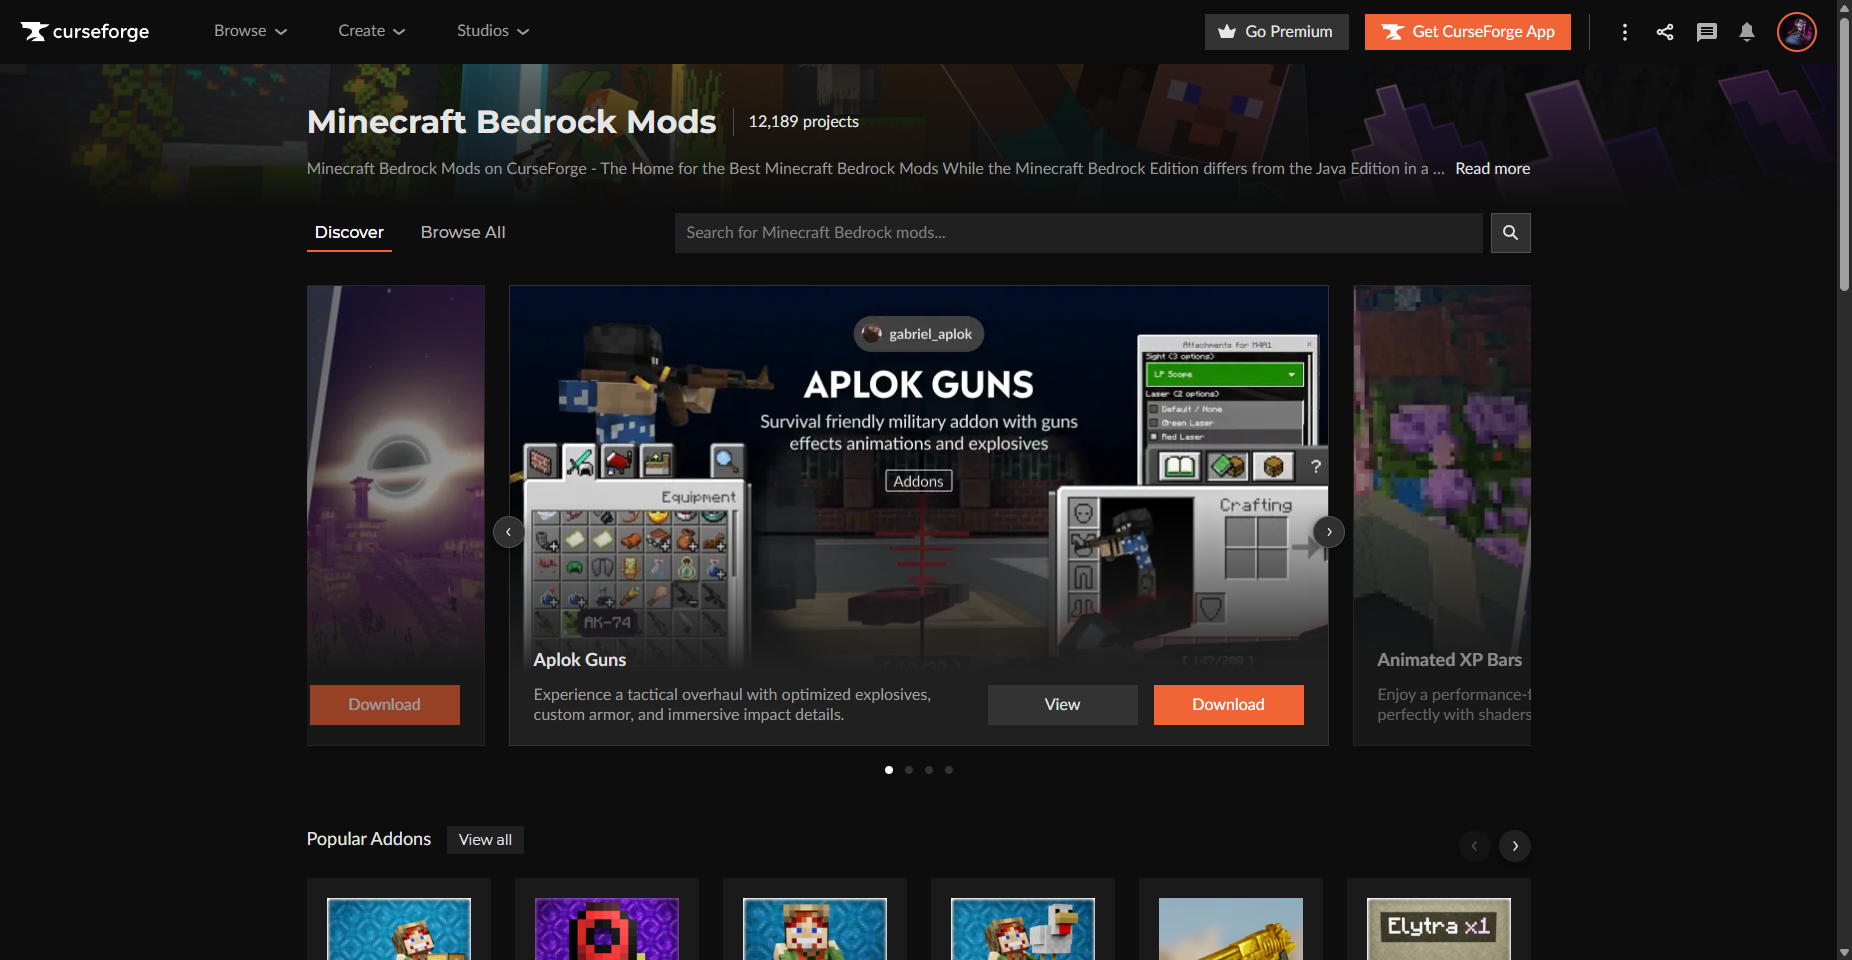
Task: Open the more options kebab menu
Action: (x=1625, y=32)
